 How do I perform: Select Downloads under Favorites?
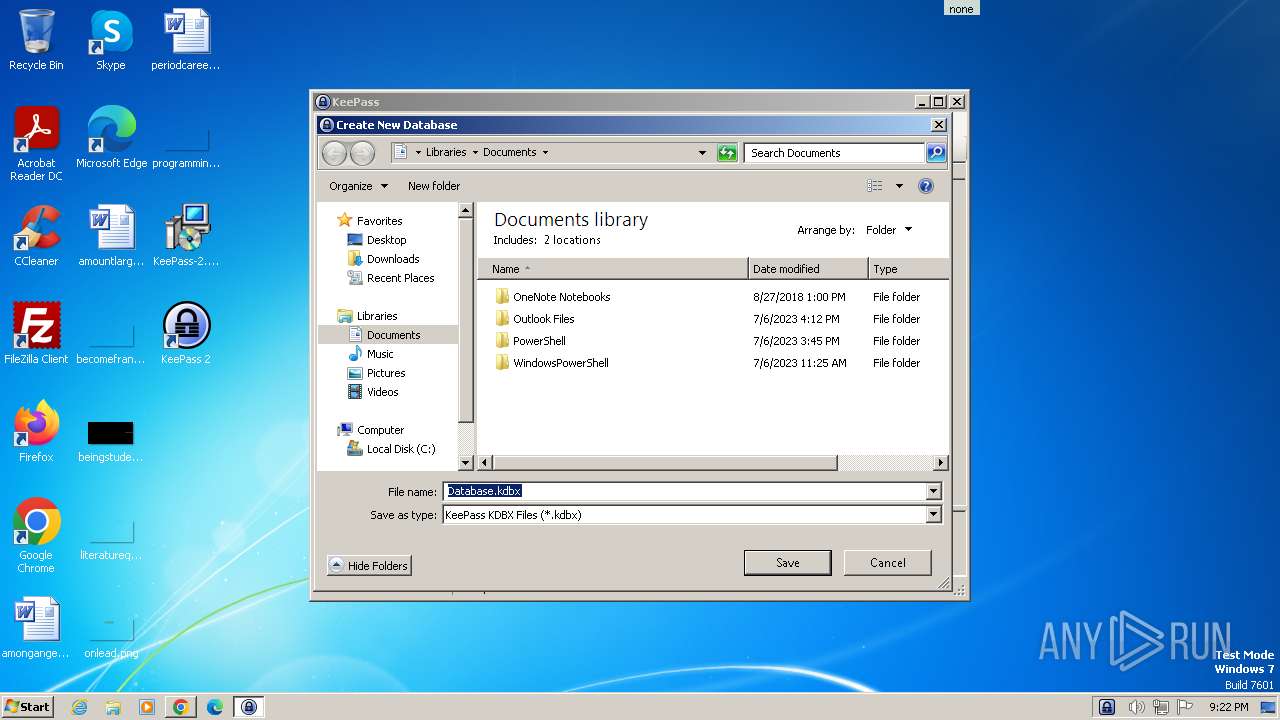click(x=393, y=259)
